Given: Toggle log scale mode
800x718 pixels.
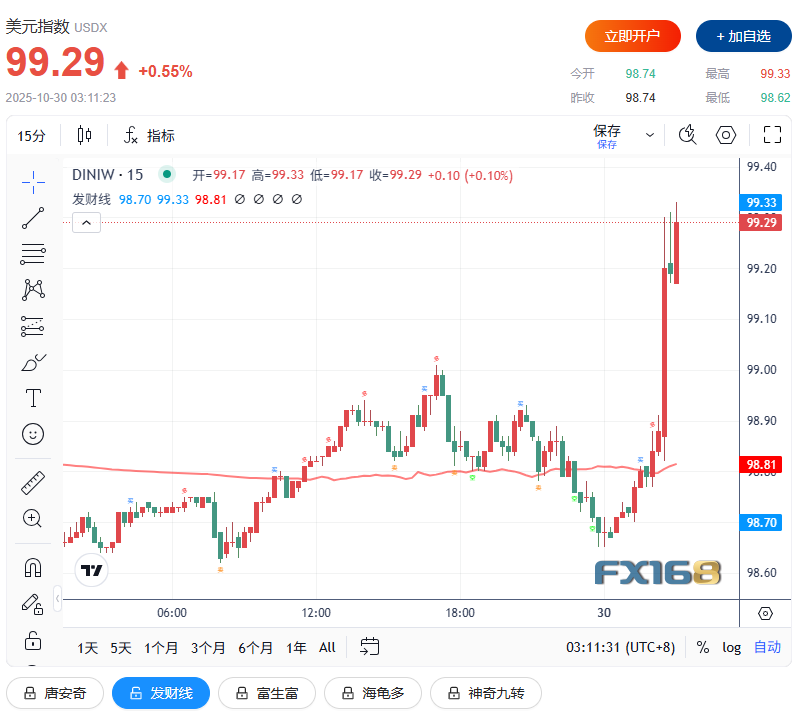Looking at the screenshot, I should [x=731, y=648].
